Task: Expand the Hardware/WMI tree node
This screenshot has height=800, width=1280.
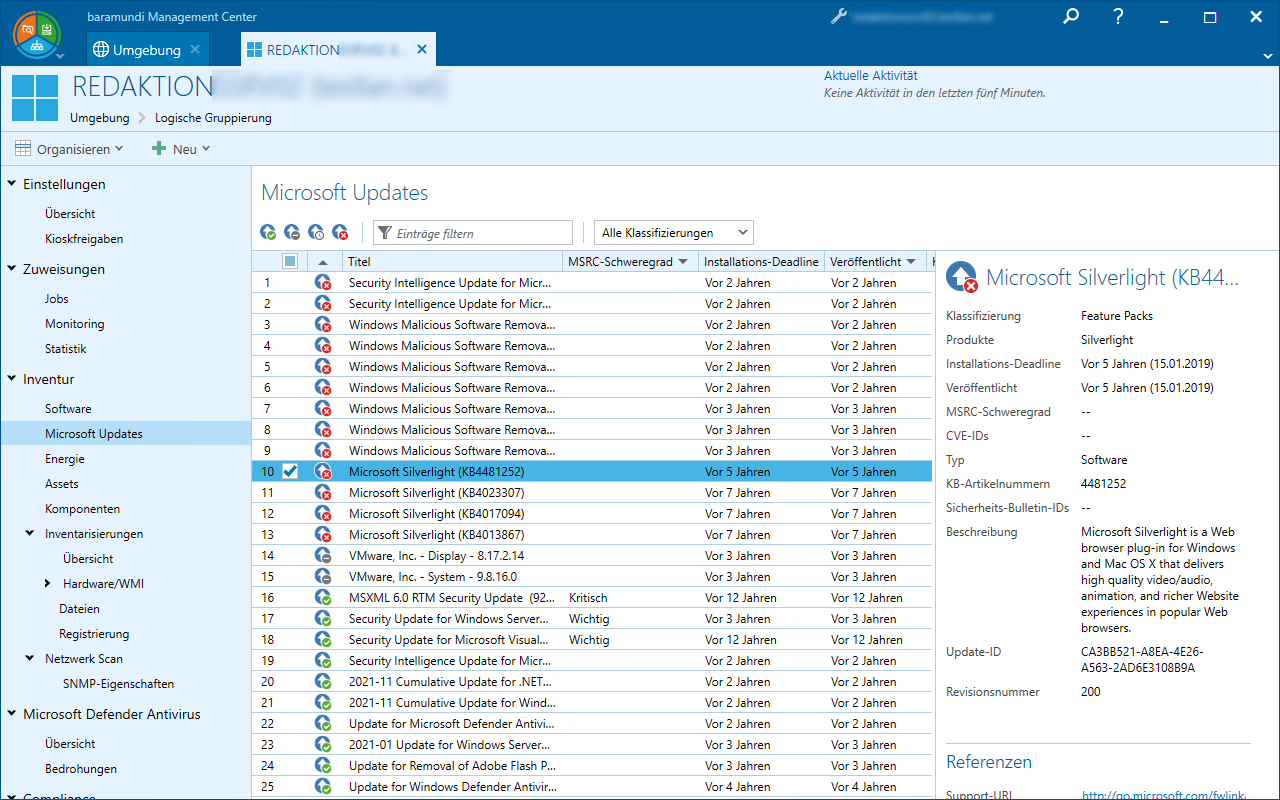Action: point(47,584)
